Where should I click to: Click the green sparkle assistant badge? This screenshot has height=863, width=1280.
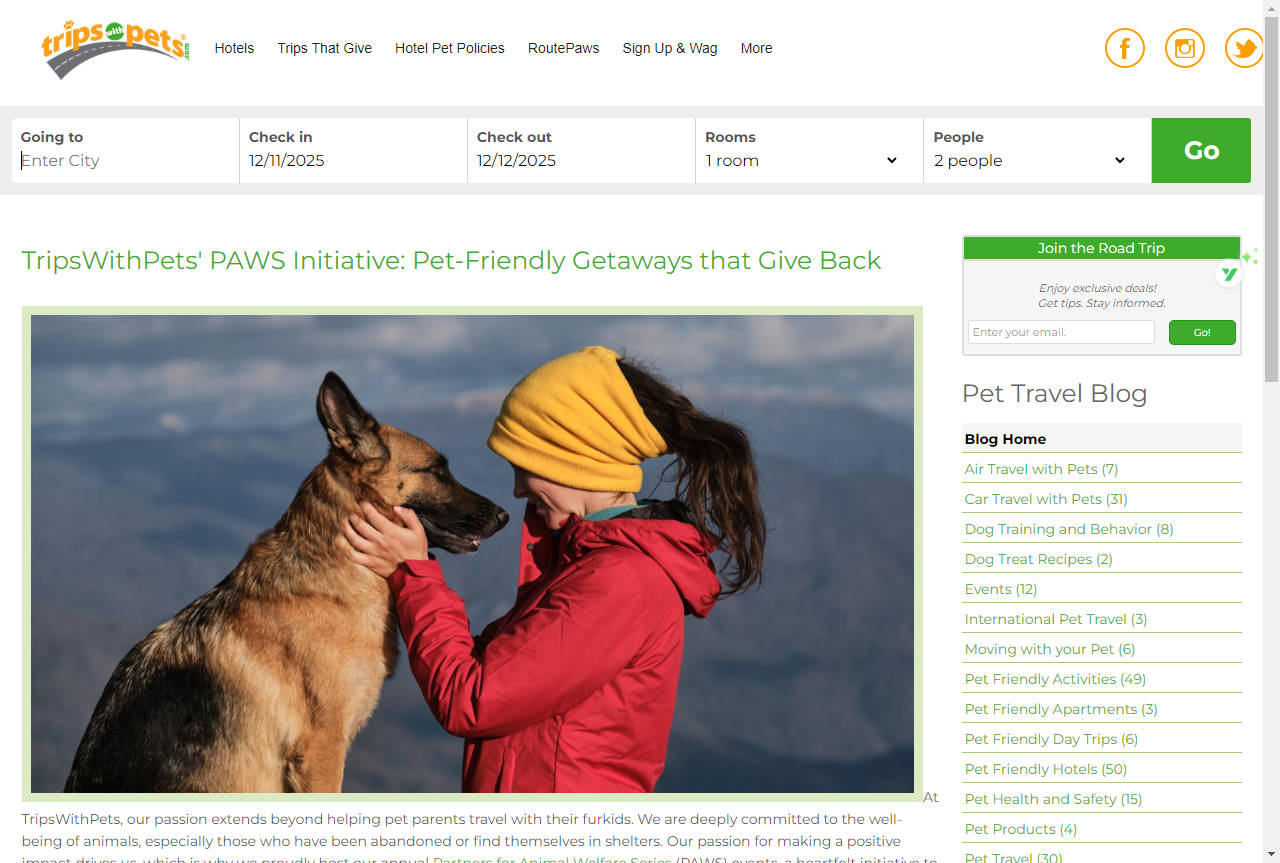(x=1231, y=271)
